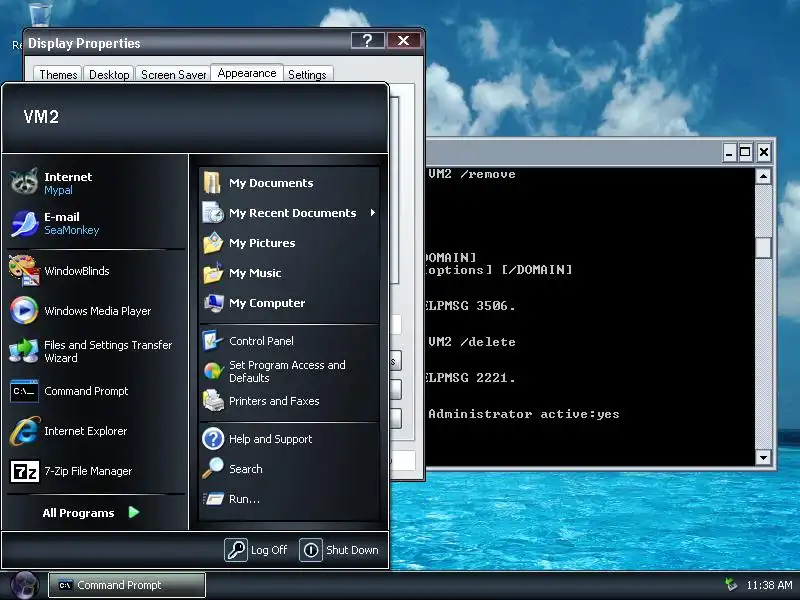The width and height of the screenshot is (800, 600).
Task: Select Command Prompt taskbar button
Action: click(x=127, y=585)
